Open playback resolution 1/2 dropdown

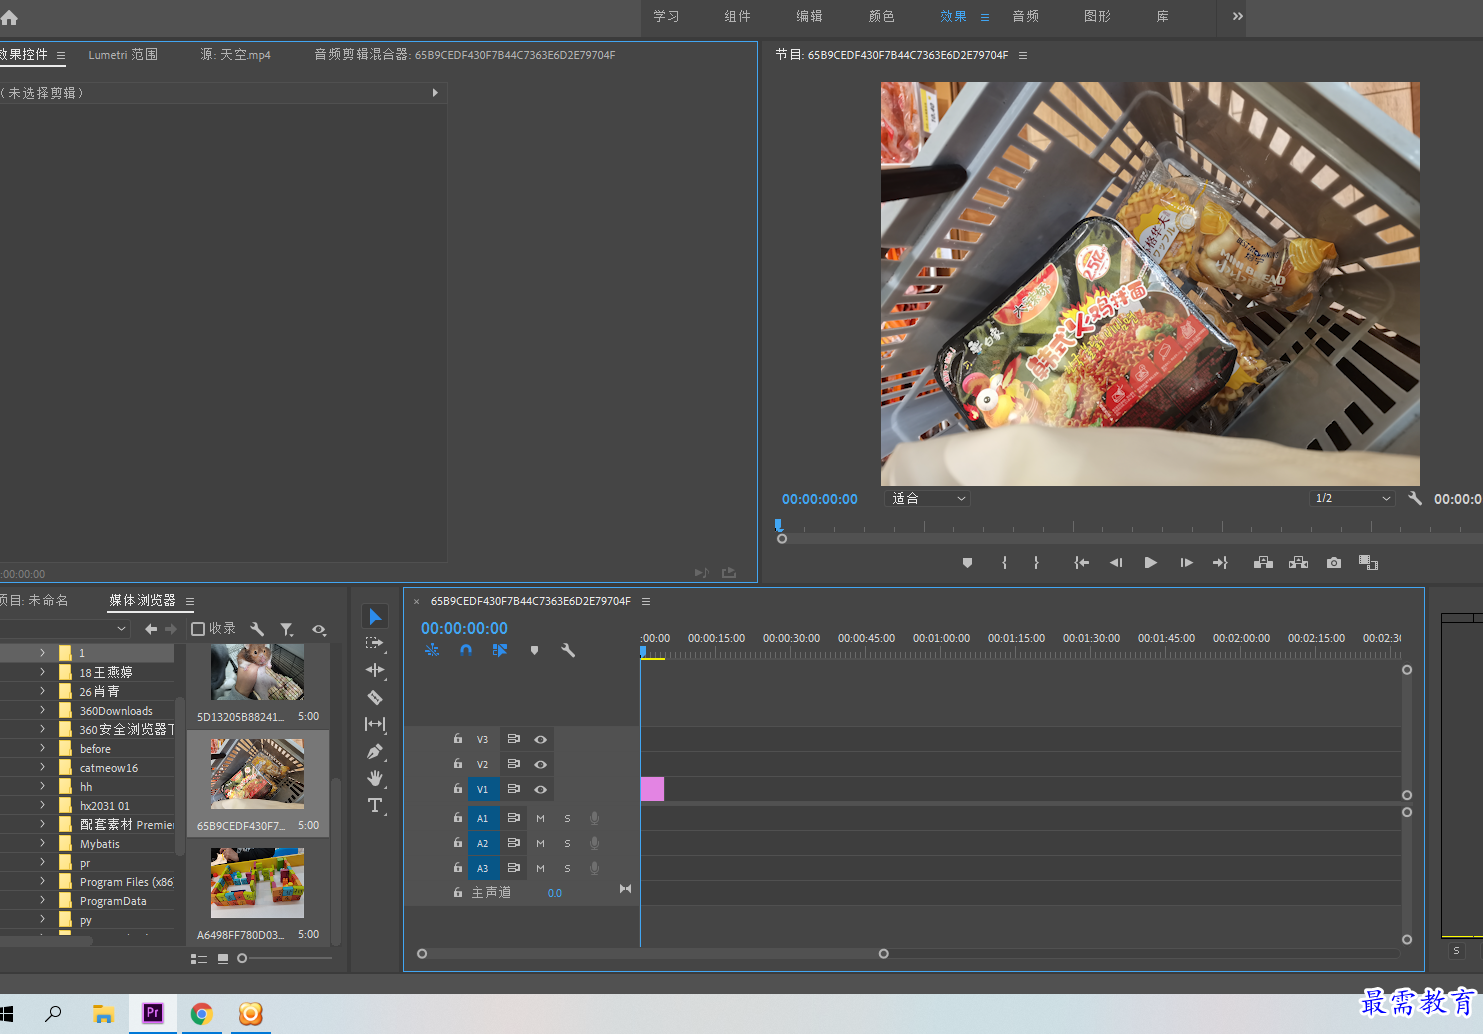coord(1352,498)
